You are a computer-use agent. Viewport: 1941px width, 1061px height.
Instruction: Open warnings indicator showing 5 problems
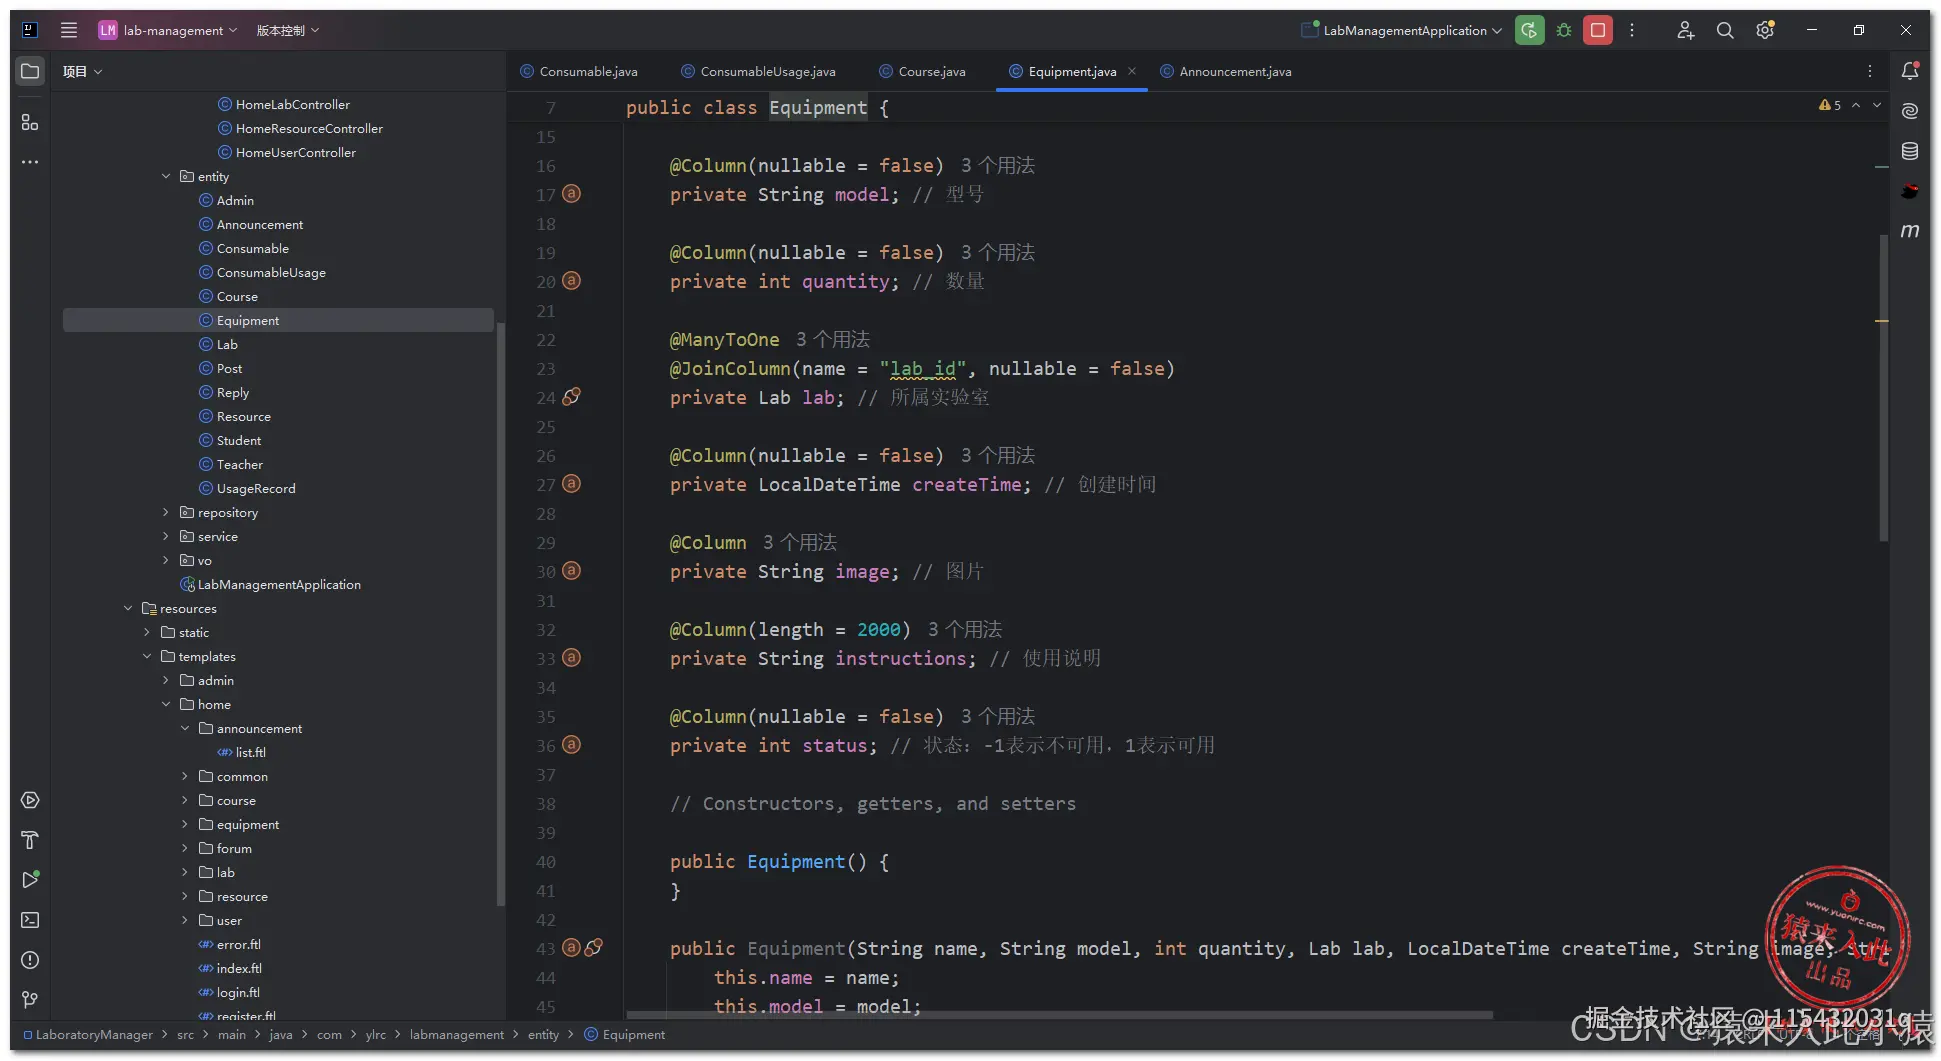click(1830, 105)
